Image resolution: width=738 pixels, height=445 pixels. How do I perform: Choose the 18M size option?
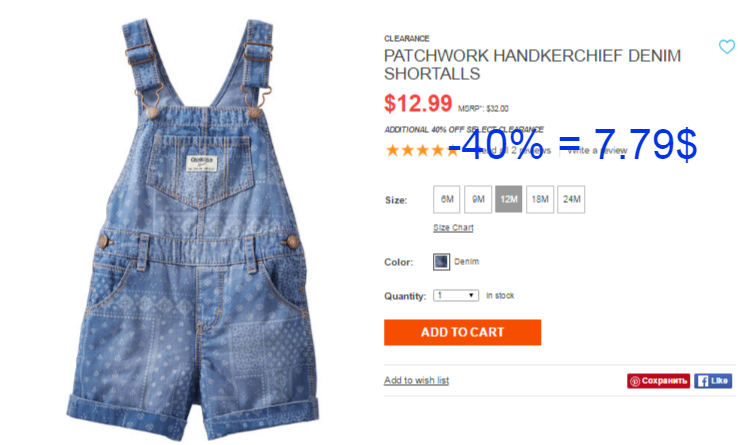pyautogui.click(x=540, y=200)
